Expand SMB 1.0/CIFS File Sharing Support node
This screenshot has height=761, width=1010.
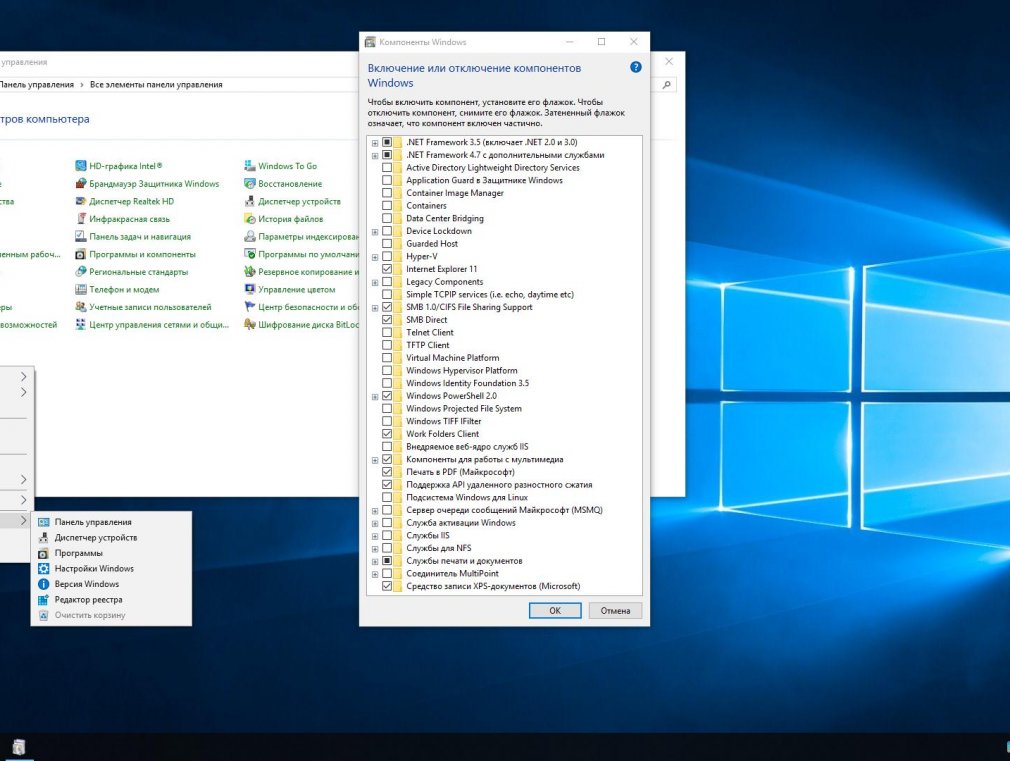pos(375,307)
